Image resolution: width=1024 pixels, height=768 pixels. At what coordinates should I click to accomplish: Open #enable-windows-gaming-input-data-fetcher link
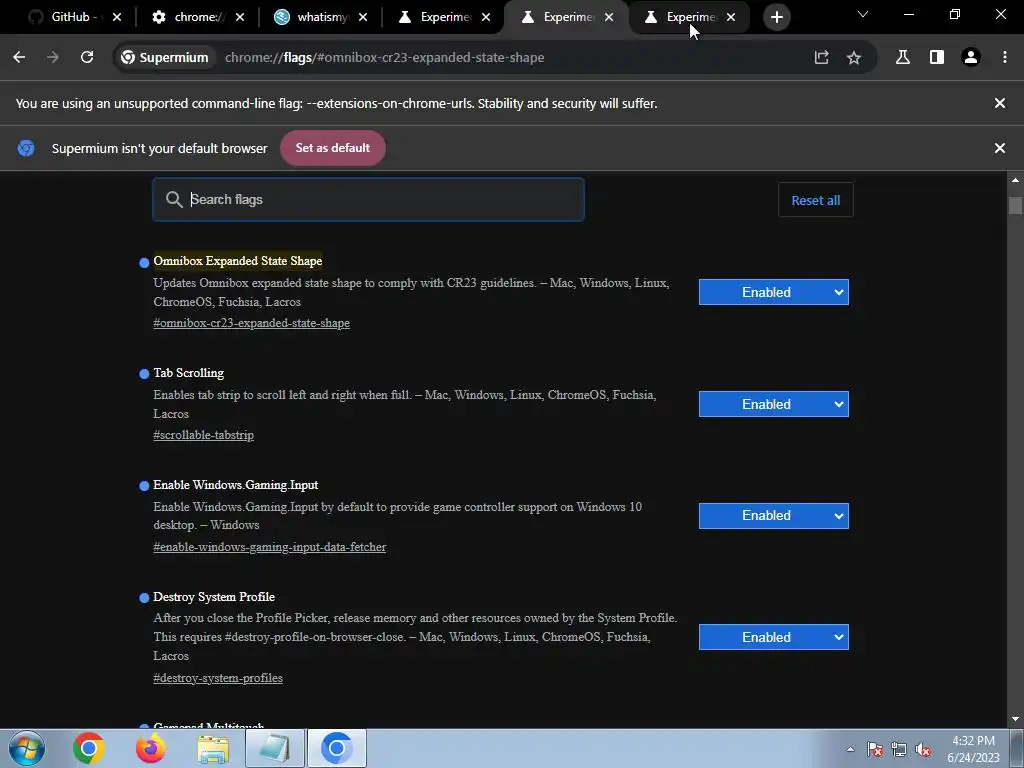click(270, 547)
